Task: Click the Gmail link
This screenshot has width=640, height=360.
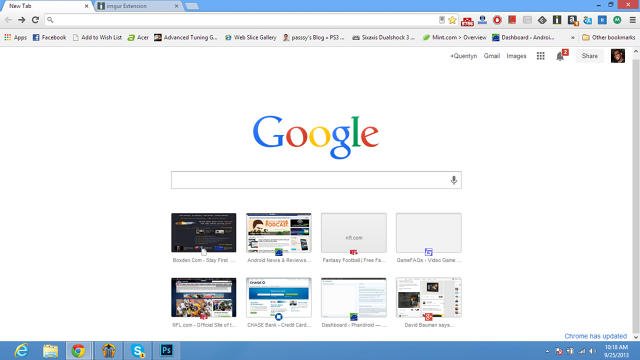Action: [x=491, y=56]
